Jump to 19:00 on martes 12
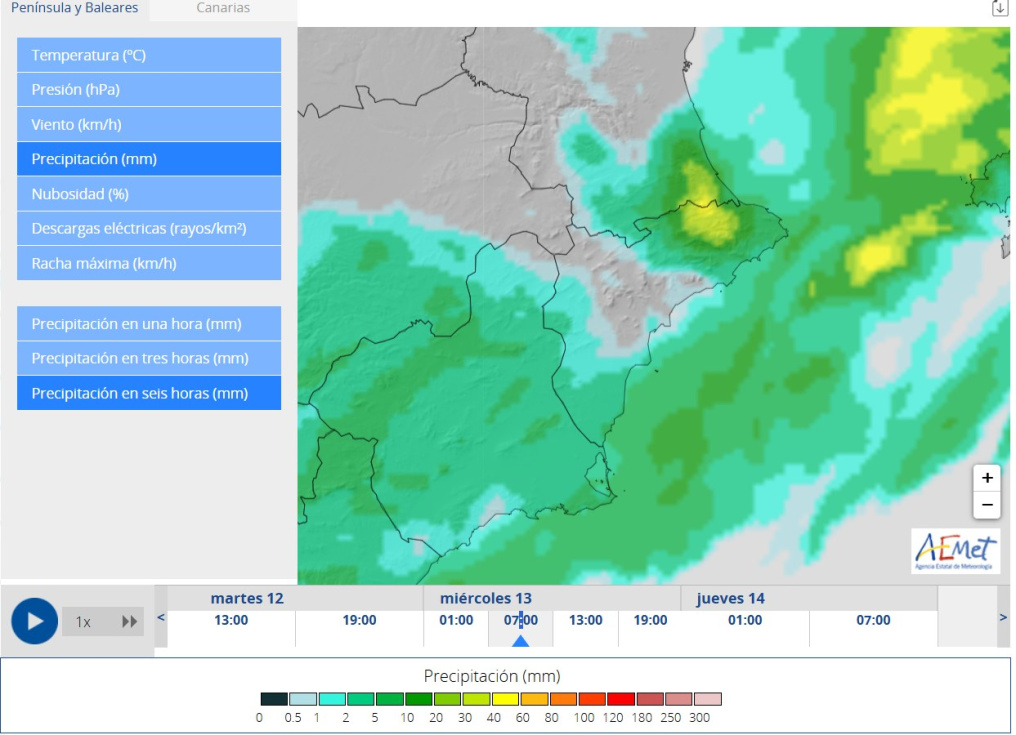Image resolution: width=1016 pixels, height=735 pixels. 359,620
